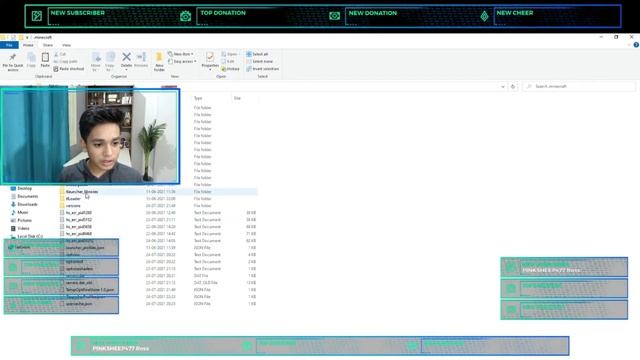The image size is (640, 360).
Task: Click the Explorer help question icon
Action: click(636, 45)
